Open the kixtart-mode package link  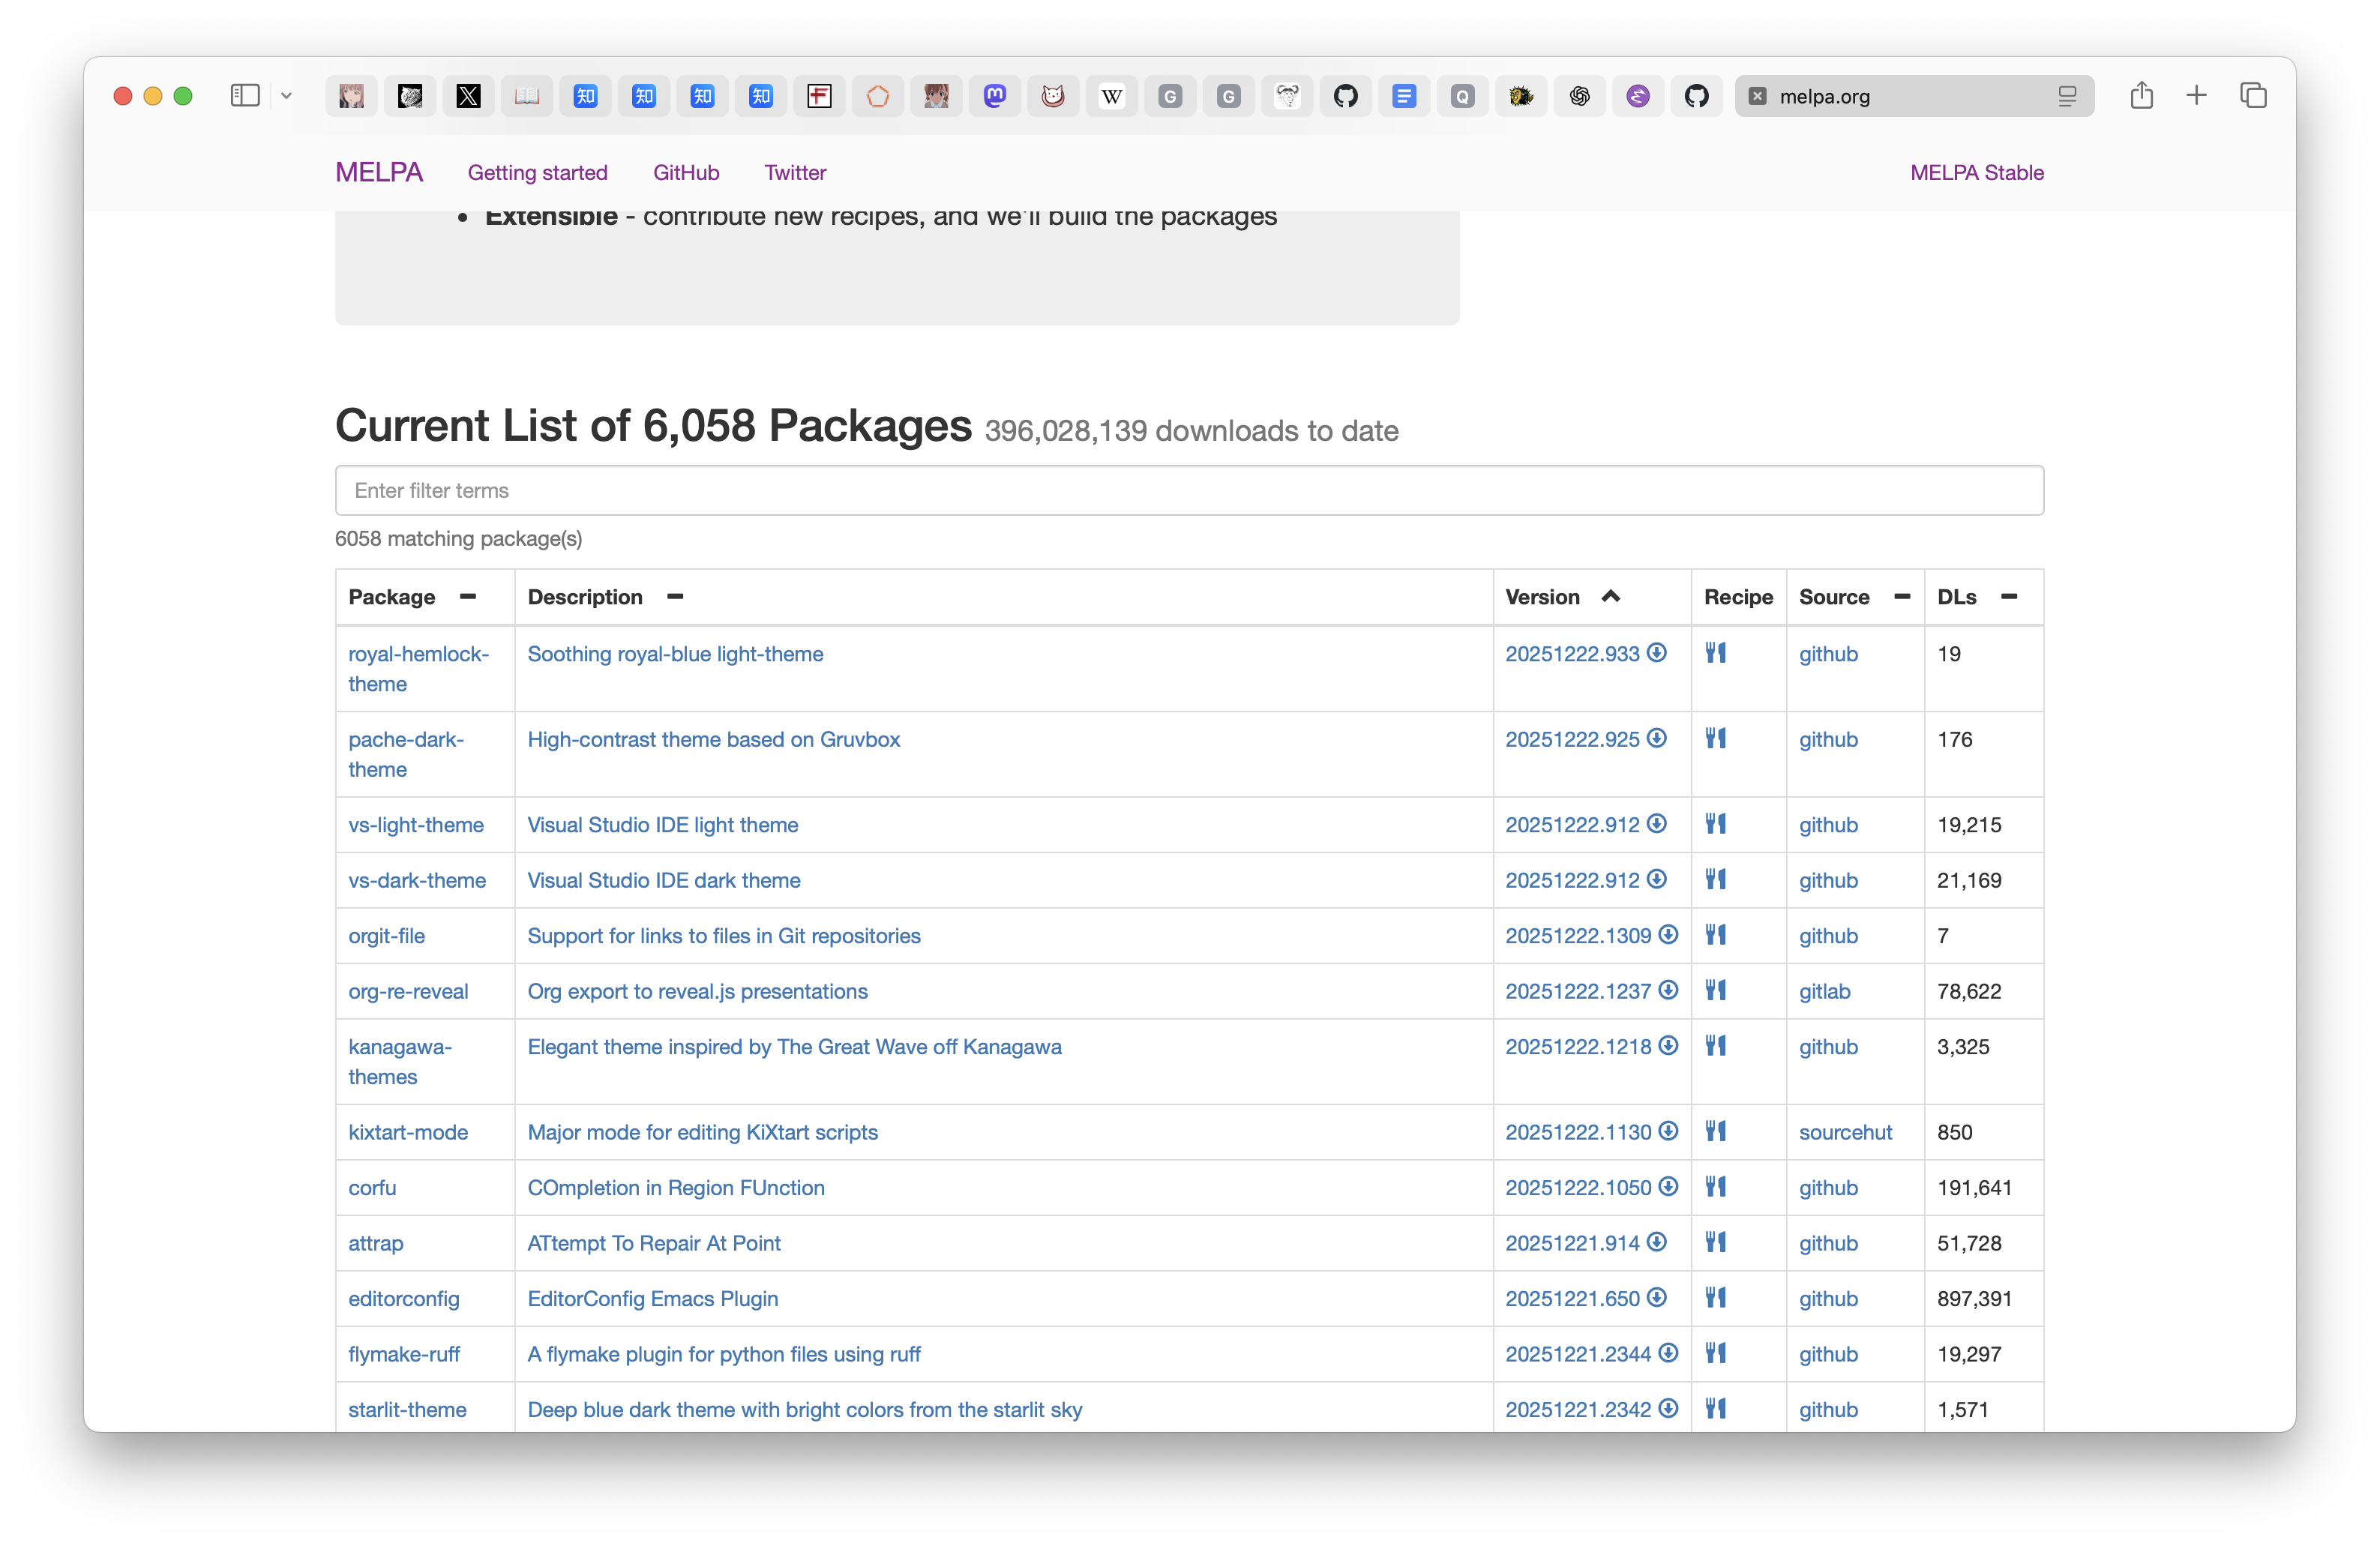408,1132
